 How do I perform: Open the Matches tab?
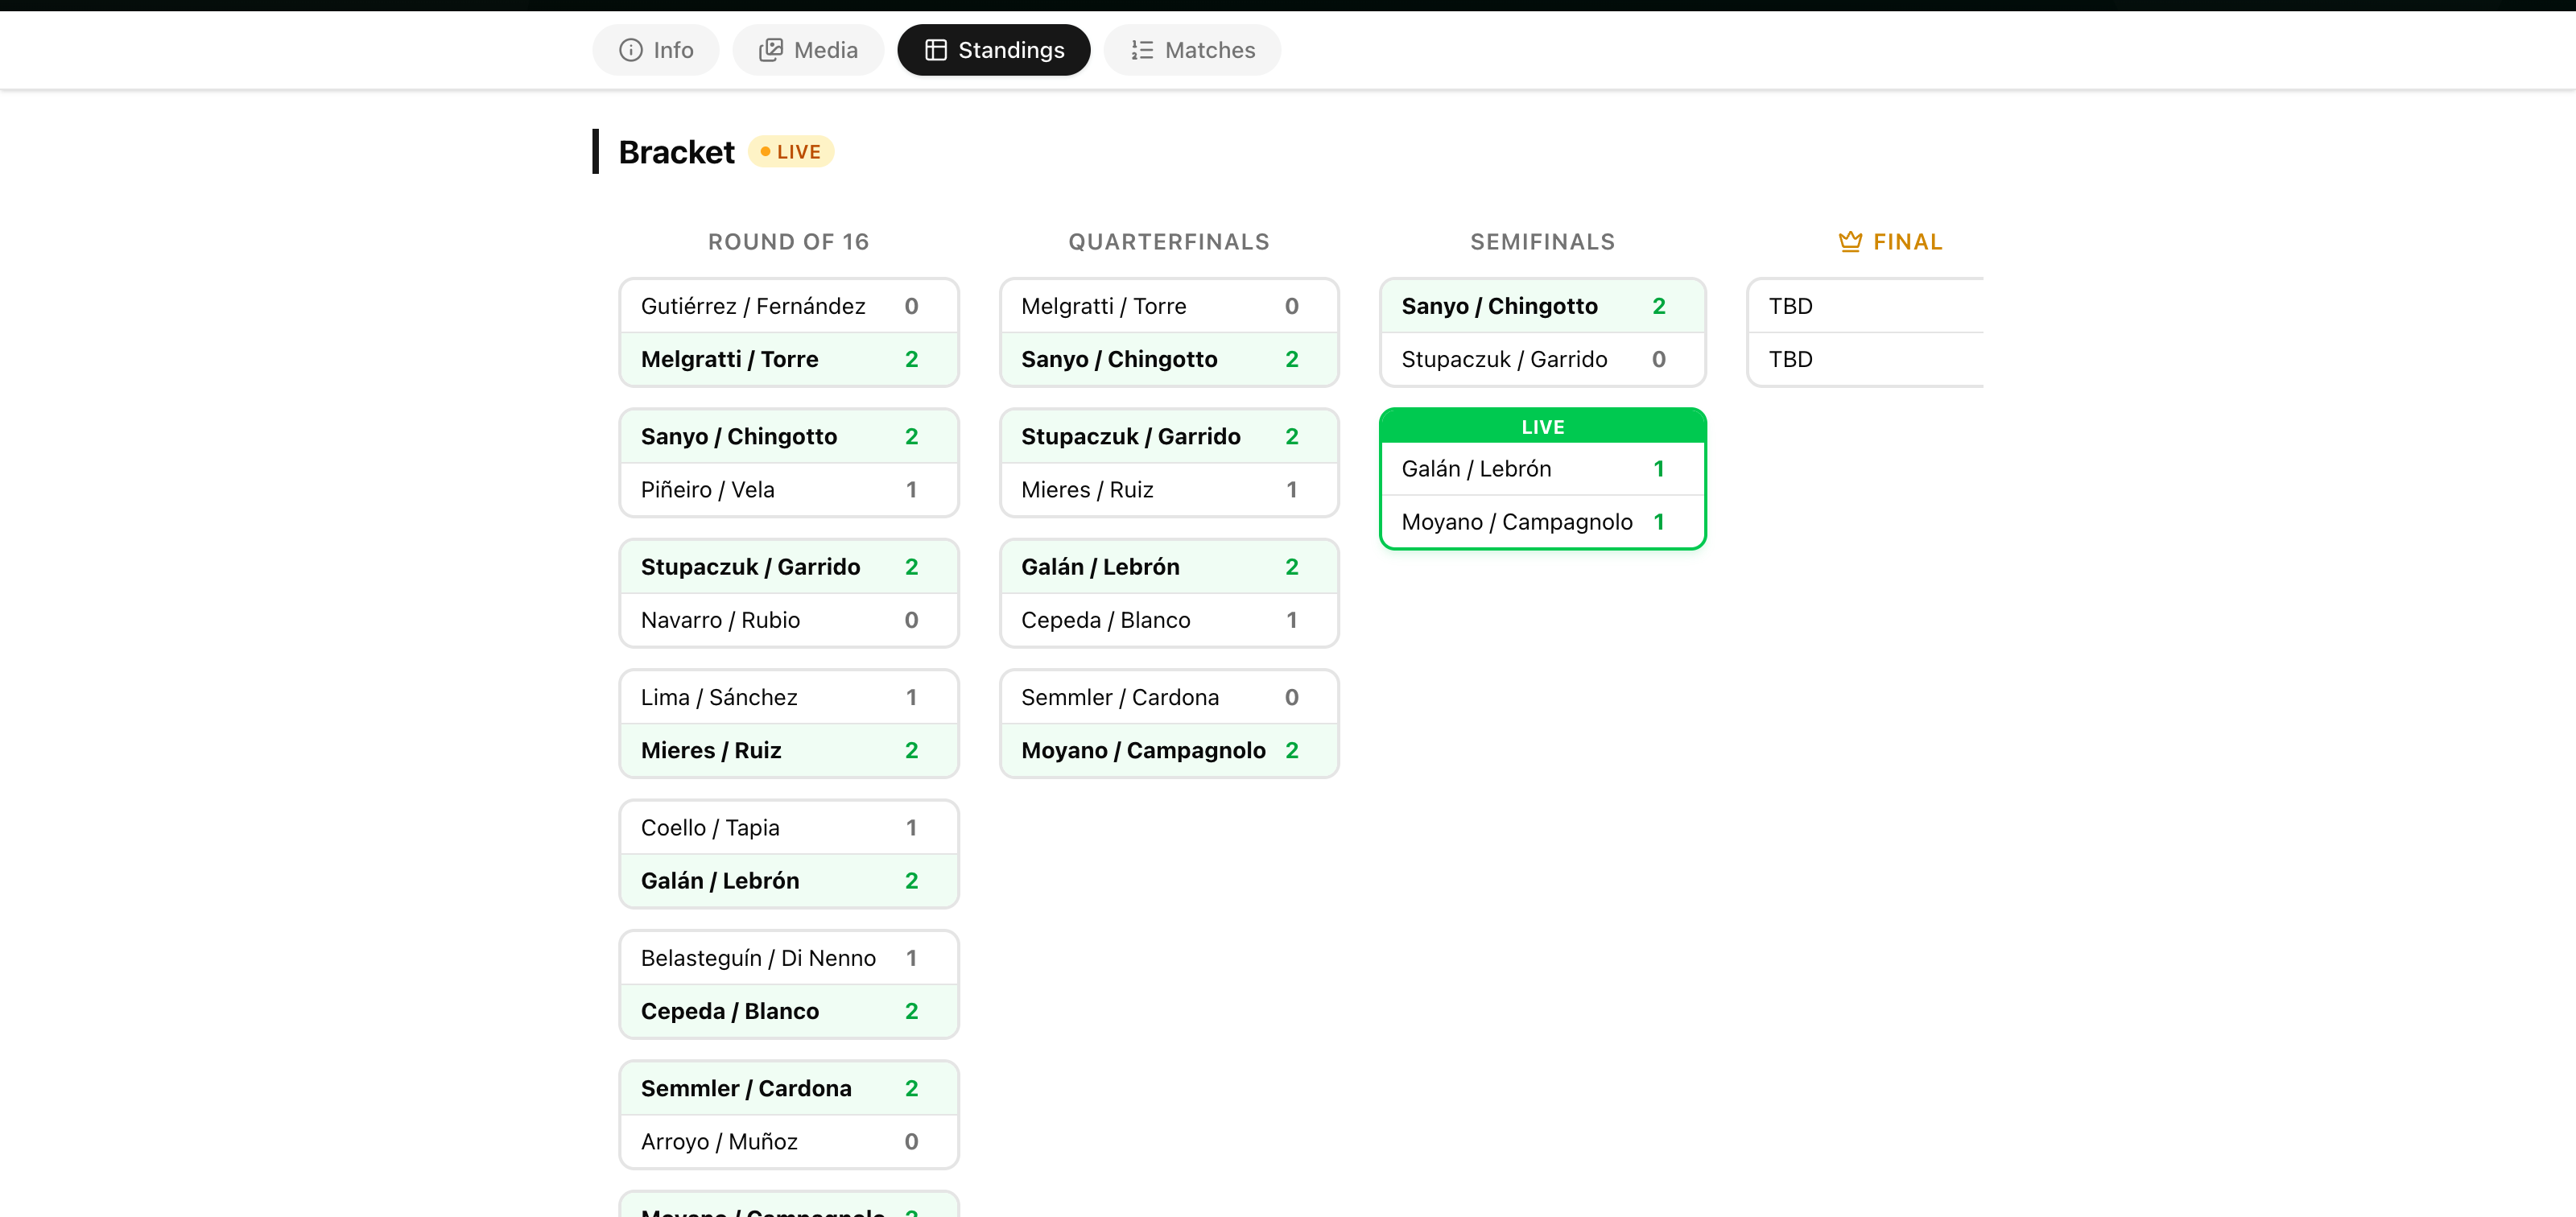click(x=1192, y=50)
